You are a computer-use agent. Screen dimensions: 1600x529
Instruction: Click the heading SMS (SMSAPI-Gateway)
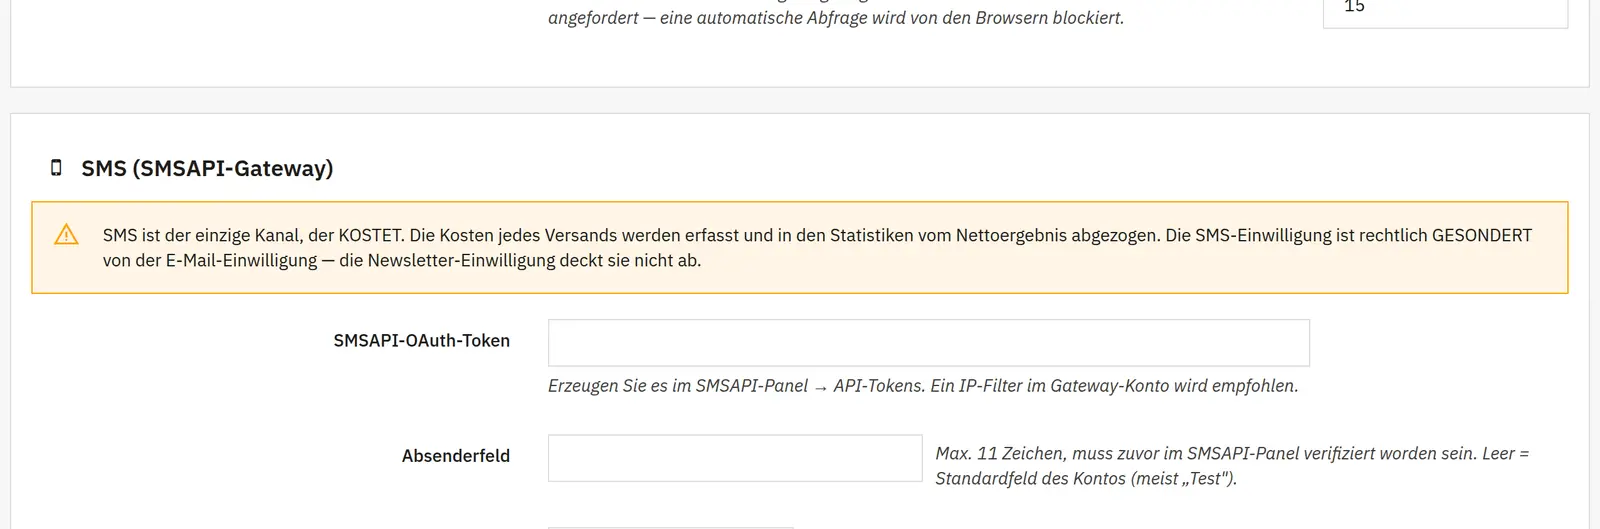pyautogui.click(x=207, y=168)
